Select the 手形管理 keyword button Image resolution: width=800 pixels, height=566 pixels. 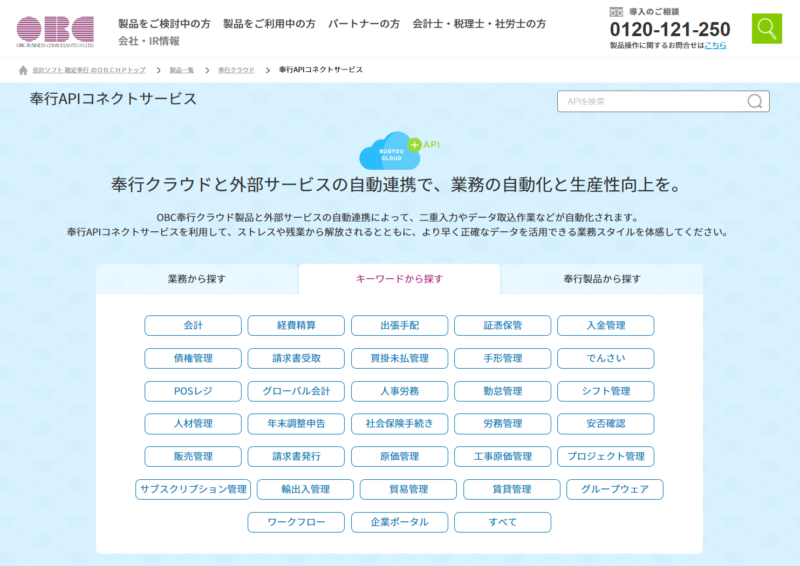coord(503,358)
